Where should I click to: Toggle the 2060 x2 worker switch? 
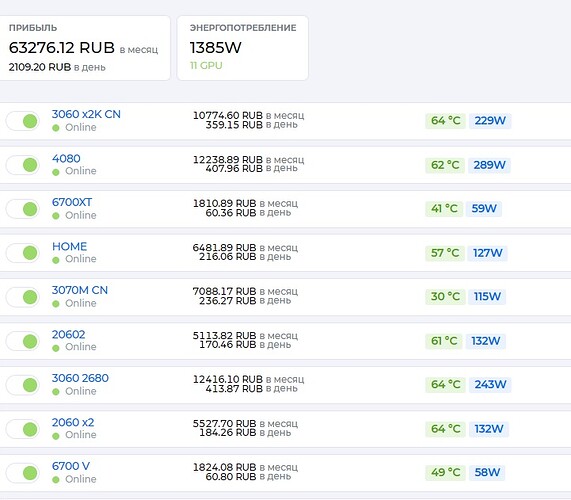(23, 429)
